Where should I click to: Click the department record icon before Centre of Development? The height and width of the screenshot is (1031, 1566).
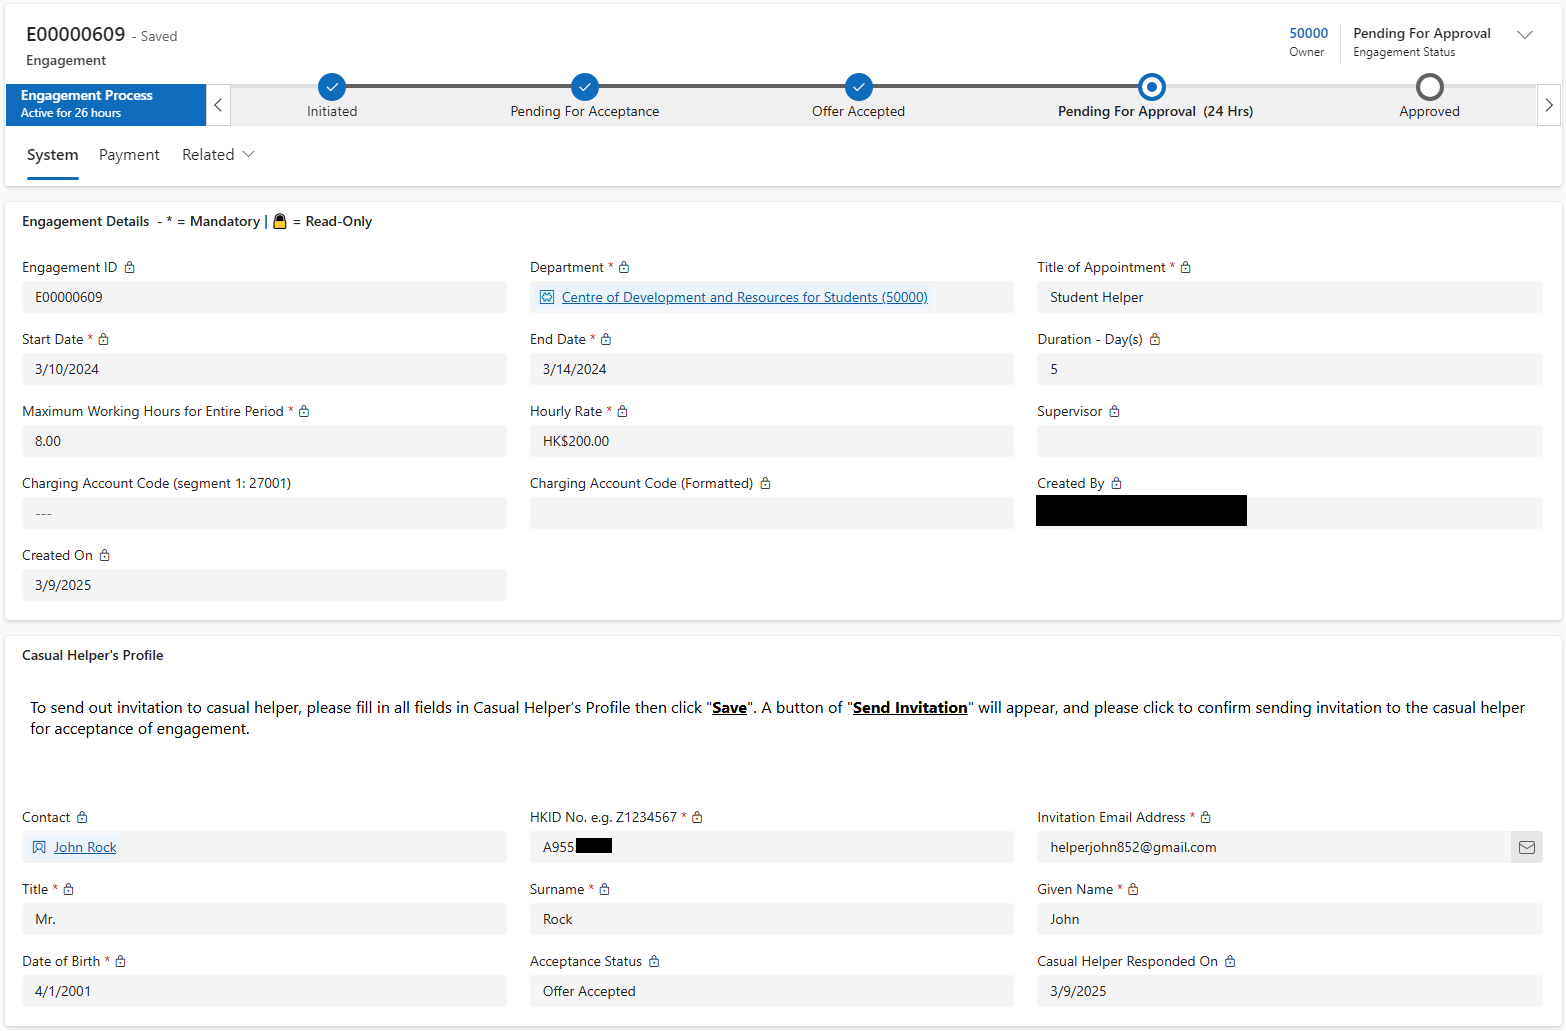coord(547,297)
